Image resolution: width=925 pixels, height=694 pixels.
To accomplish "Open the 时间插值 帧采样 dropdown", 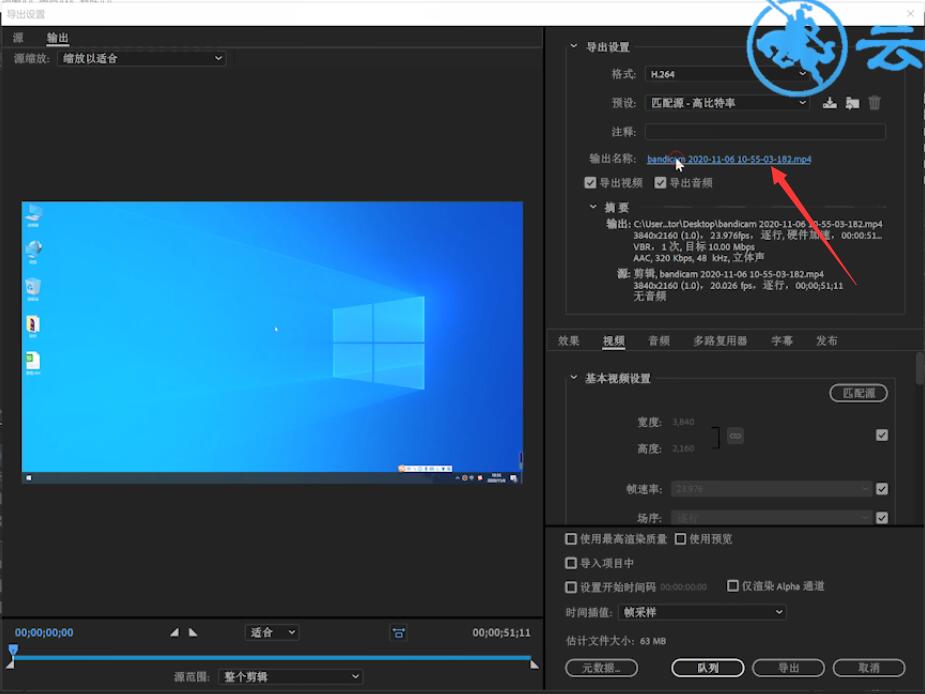I will pos(702,612).
